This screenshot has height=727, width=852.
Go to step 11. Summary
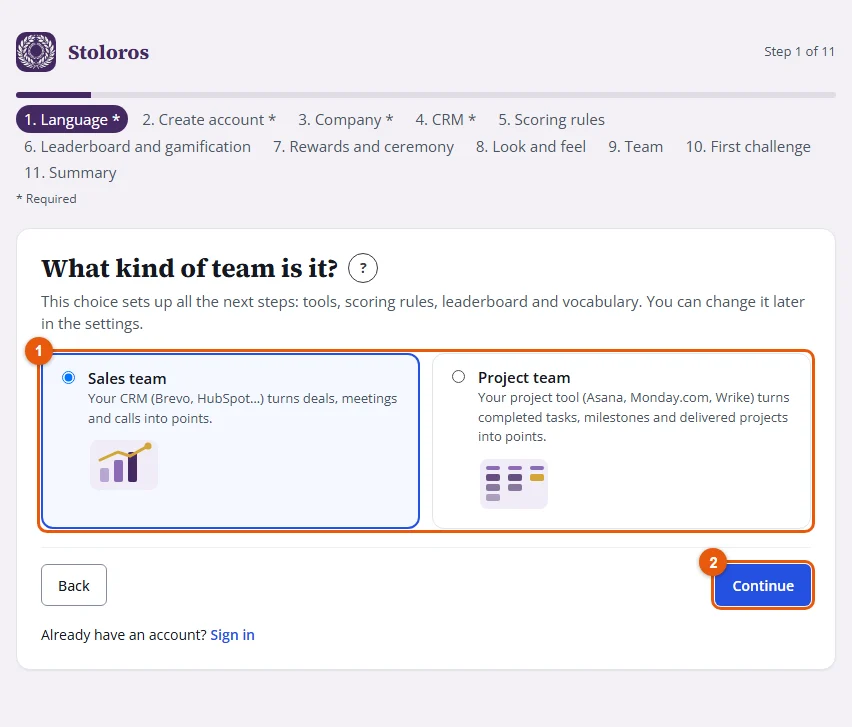(x=70, y=173)
